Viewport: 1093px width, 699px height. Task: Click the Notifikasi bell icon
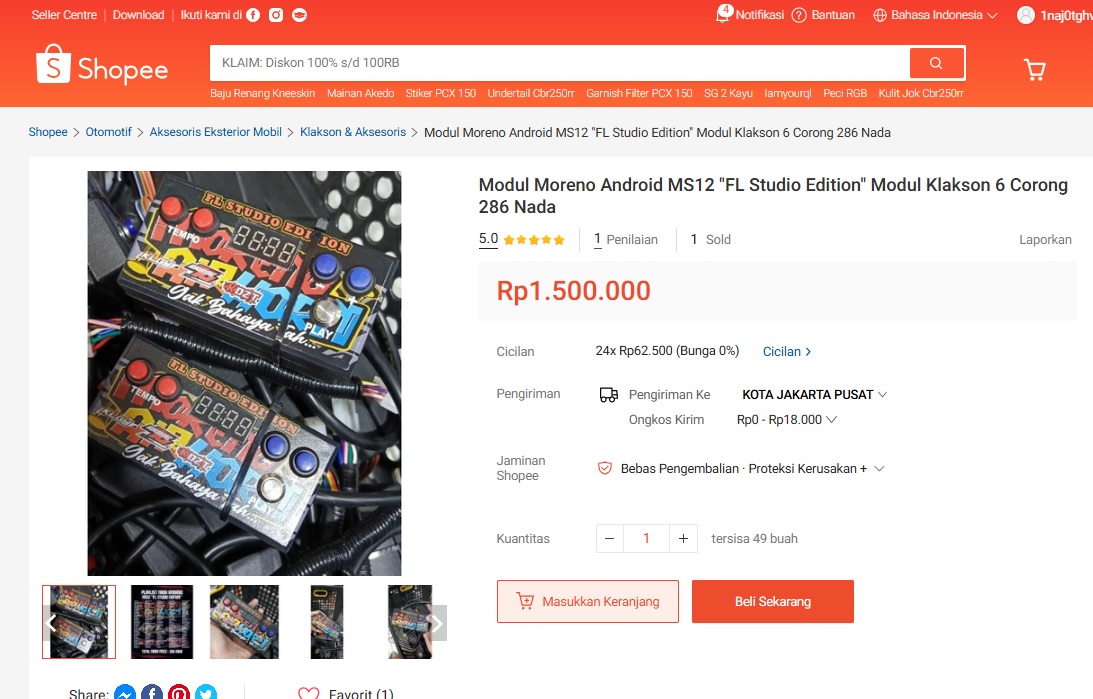tap(723, 15)
